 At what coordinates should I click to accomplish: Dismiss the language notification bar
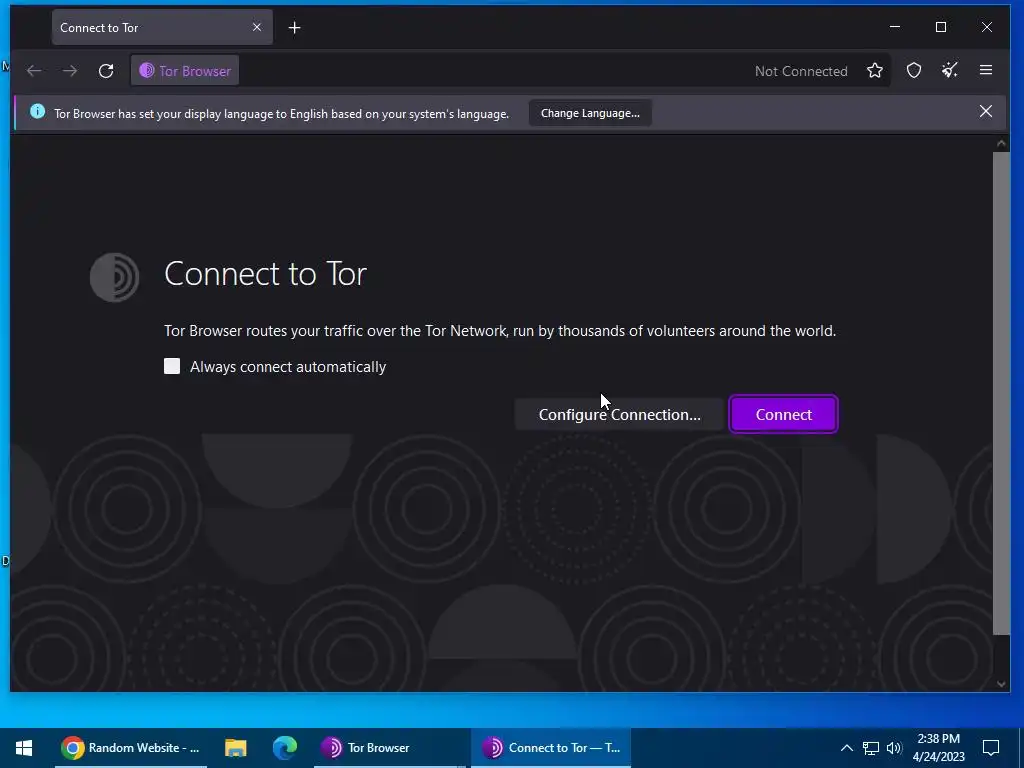pyautogui.click(x=985, y=112)
